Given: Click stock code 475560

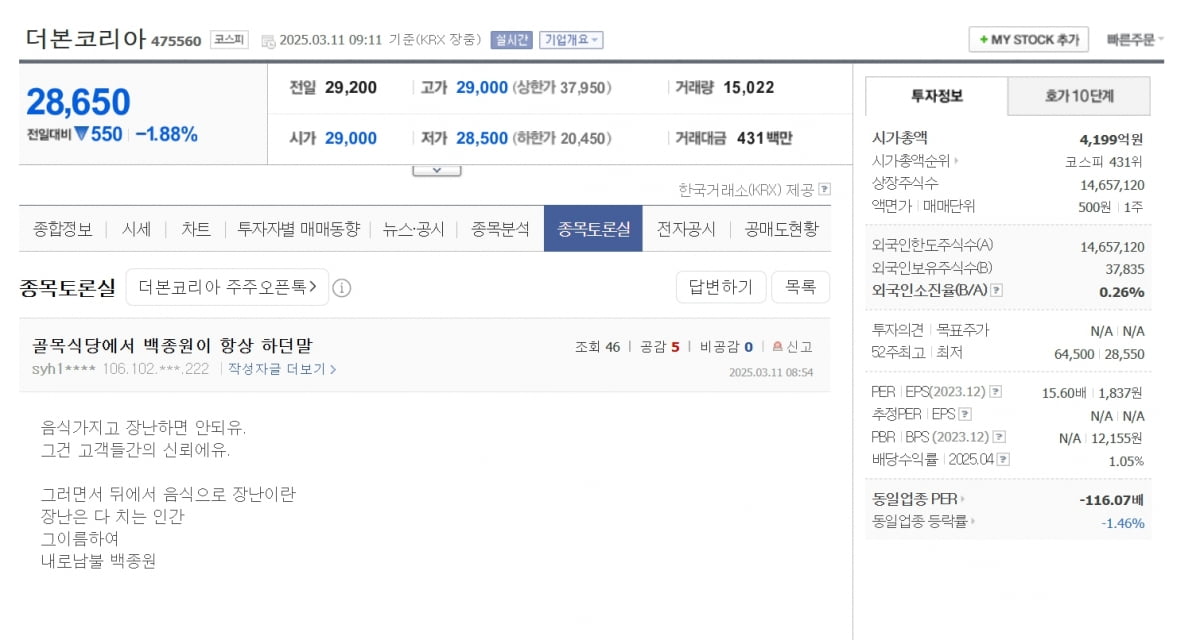Looking at the screenshot, I should (x=176, y=41).
